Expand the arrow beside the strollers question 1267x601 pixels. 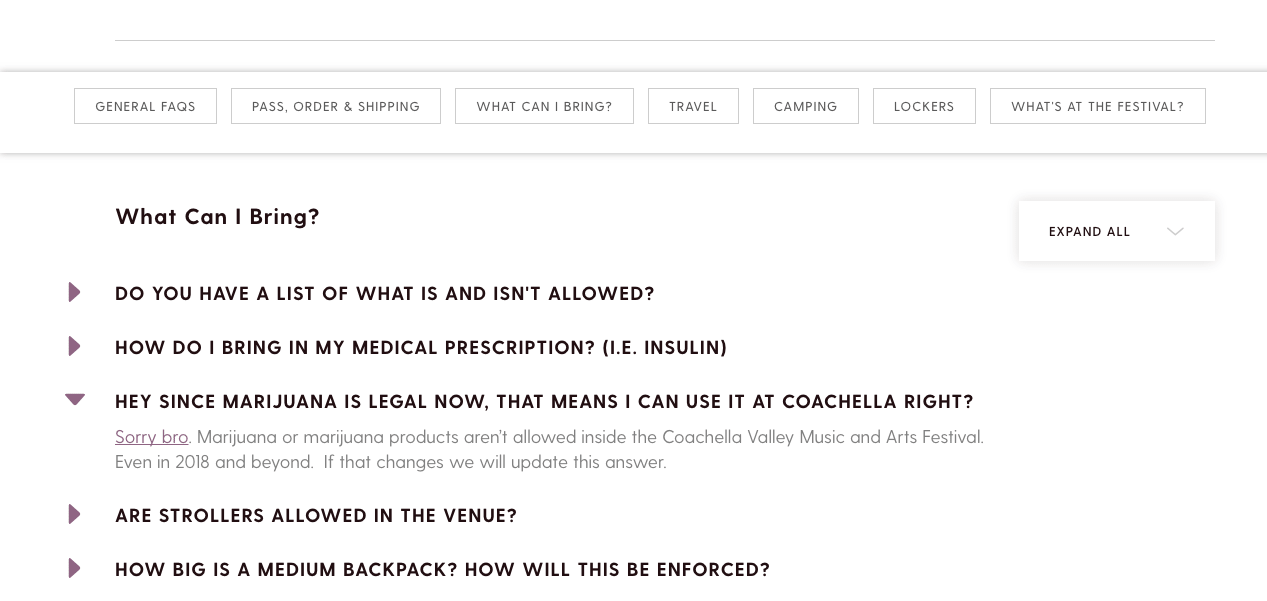[75, 514]
